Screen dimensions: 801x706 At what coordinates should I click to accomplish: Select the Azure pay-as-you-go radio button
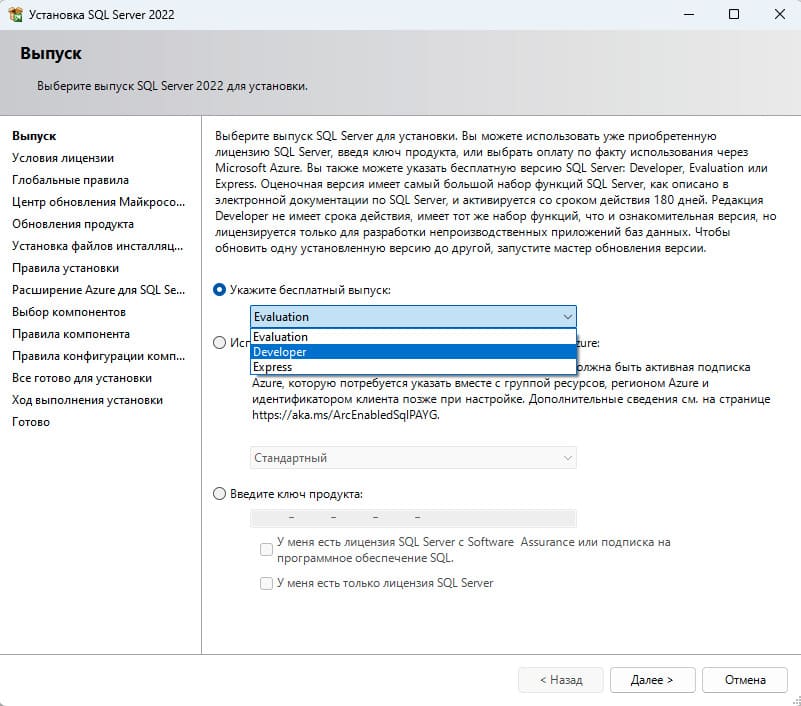[x=219, y=342]
